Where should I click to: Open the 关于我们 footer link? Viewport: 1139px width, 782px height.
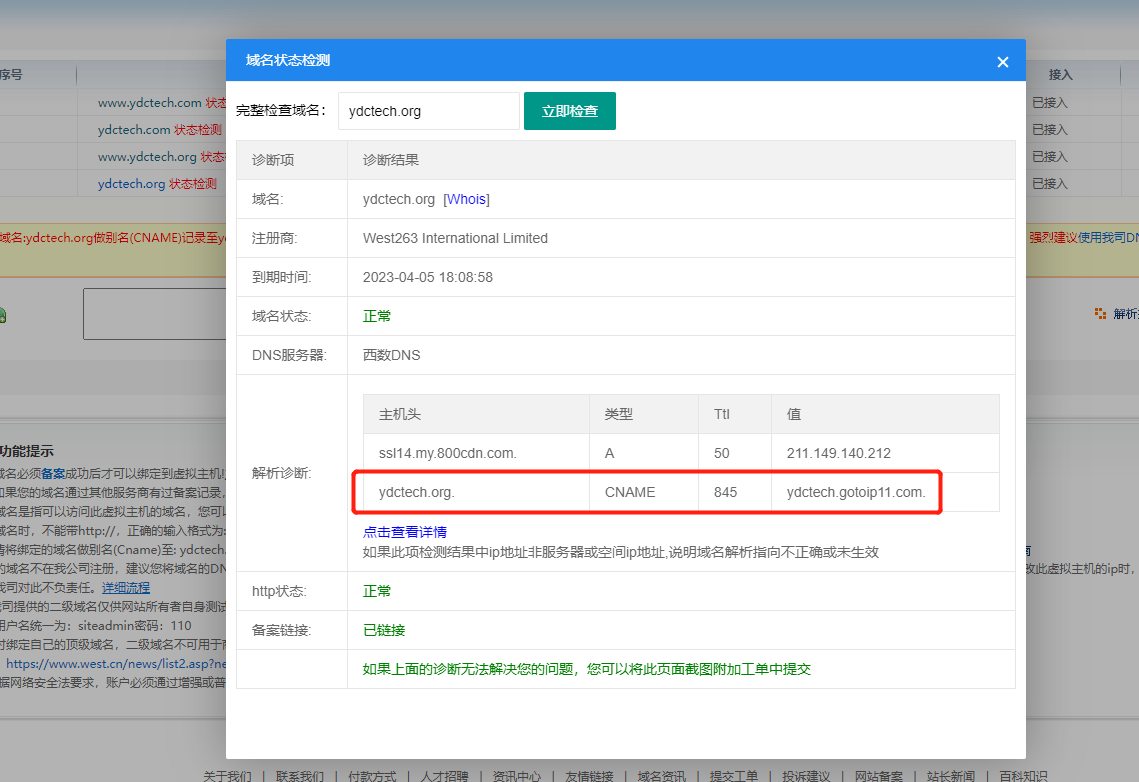pos(227,776)
